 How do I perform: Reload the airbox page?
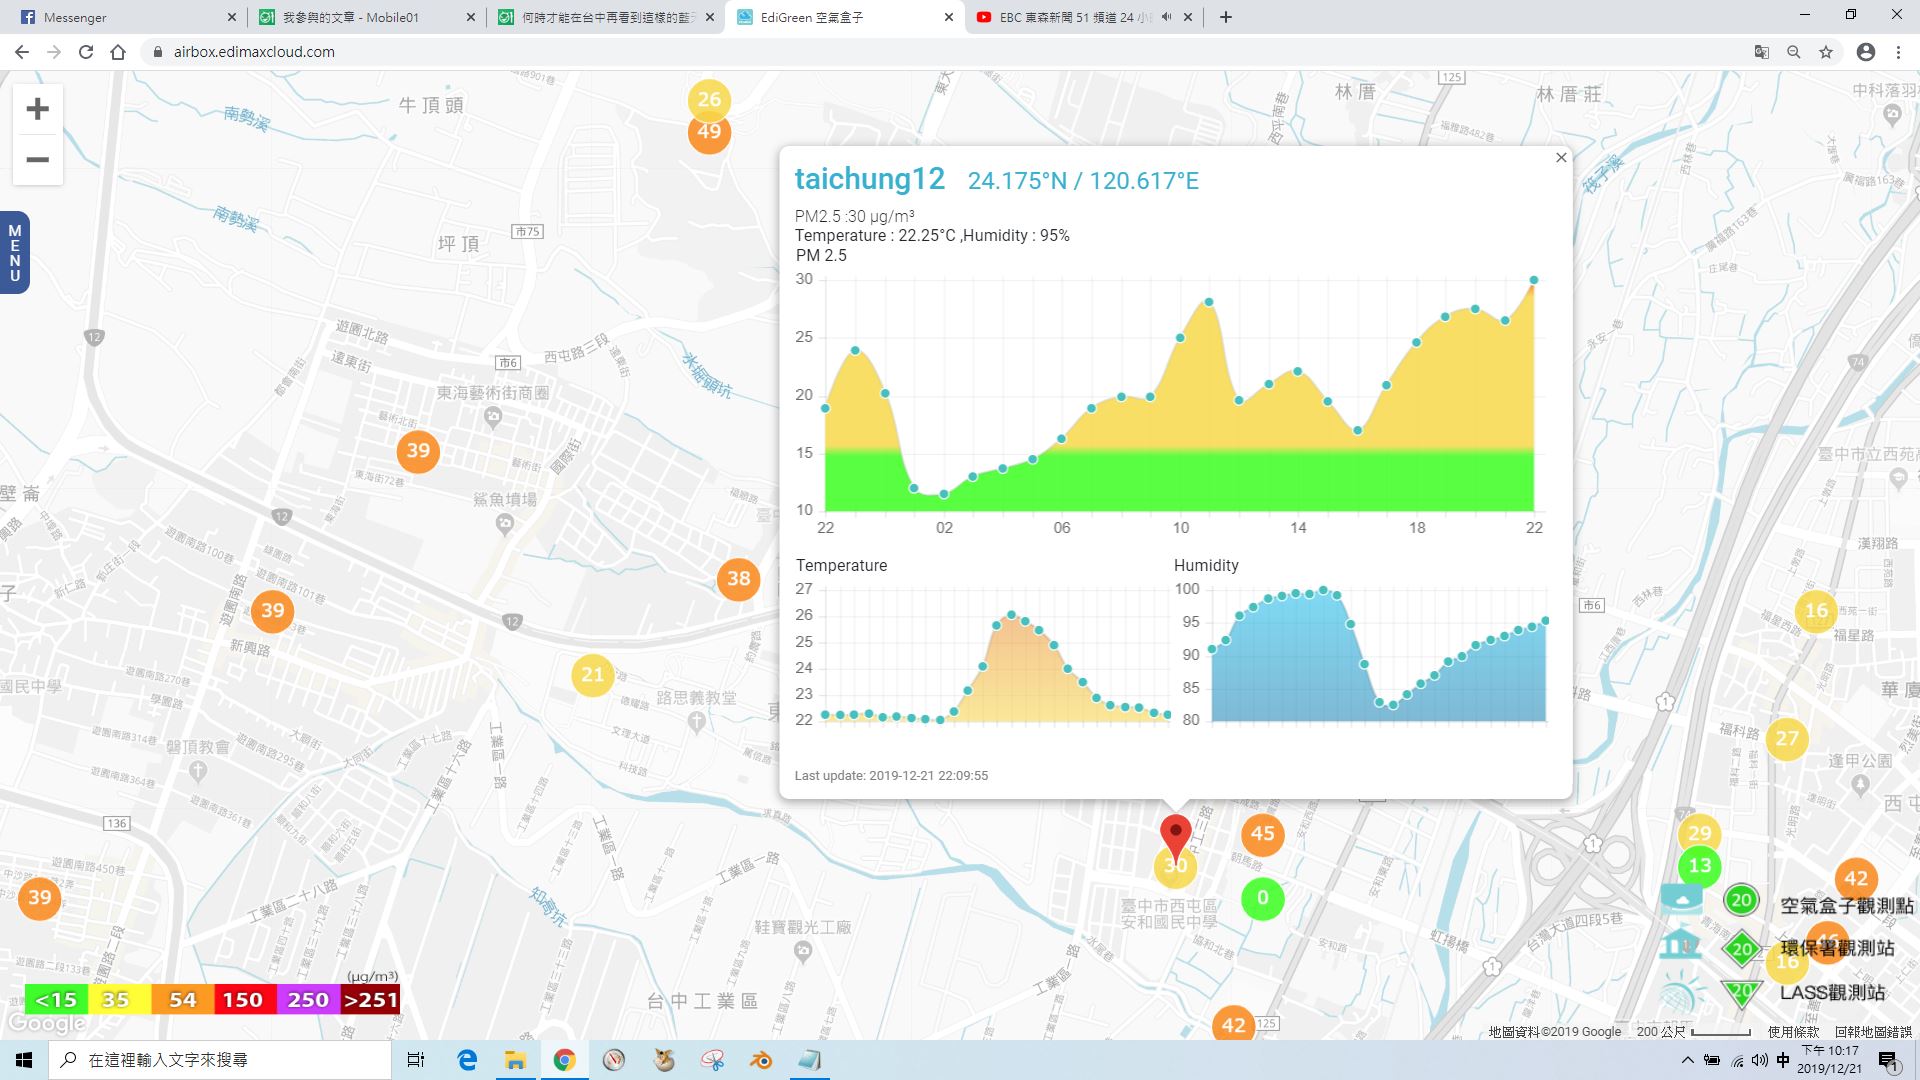point(86,52)
